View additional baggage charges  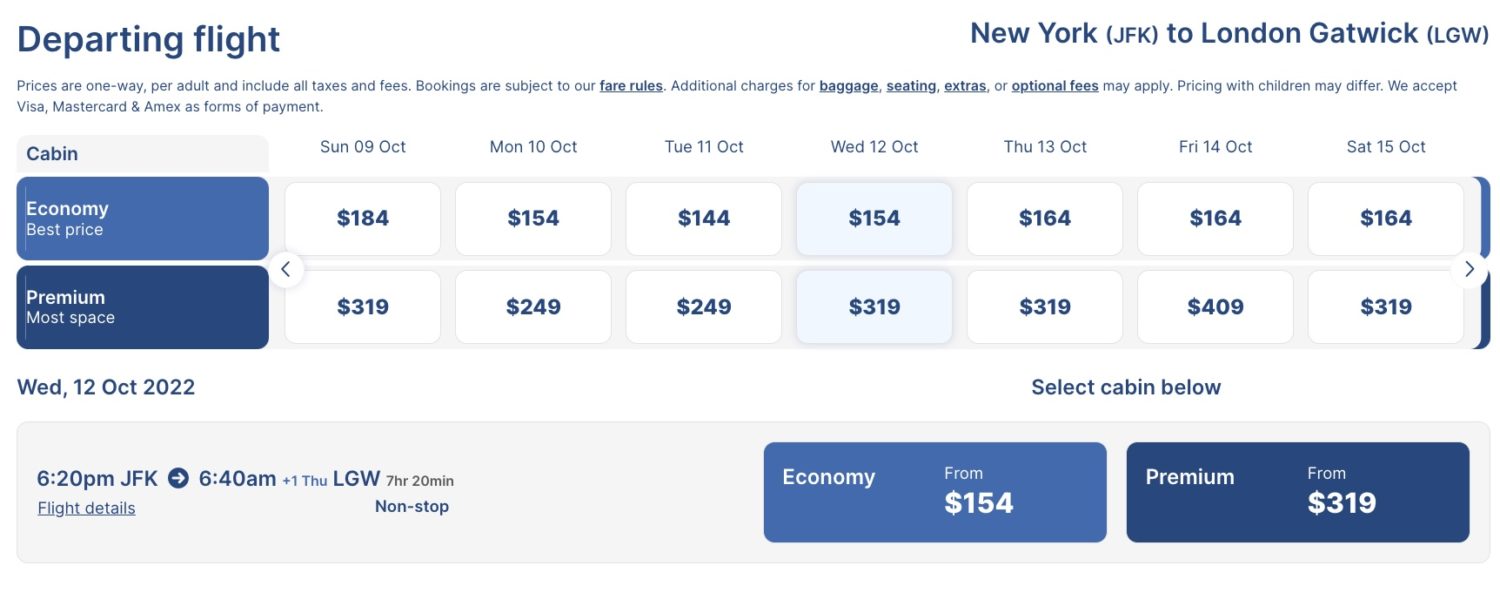[848, 85]
